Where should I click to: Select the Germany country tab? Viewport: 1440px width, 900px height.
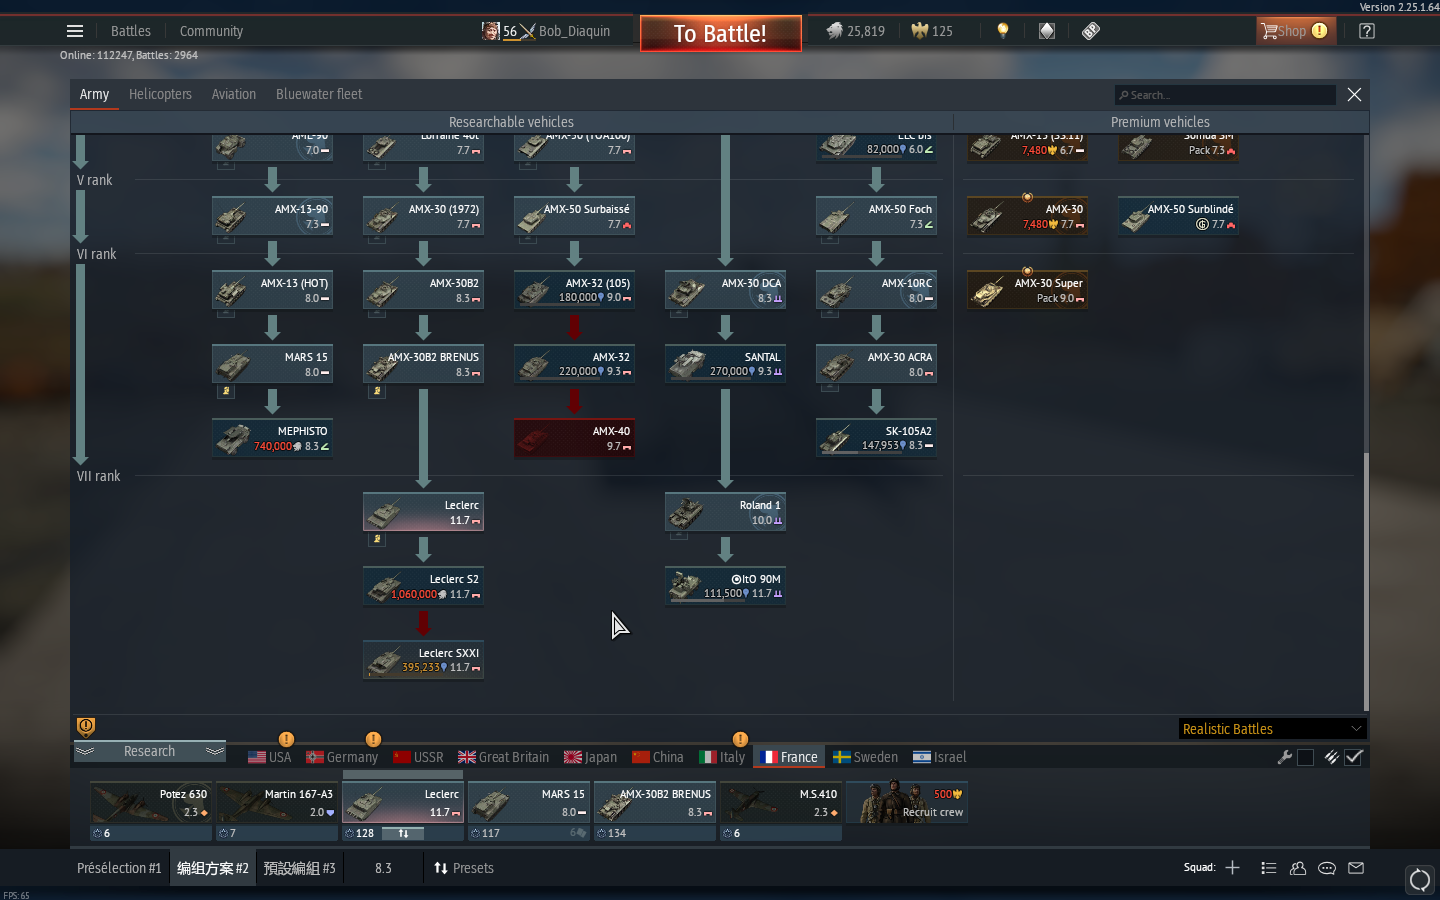click(342, 757)
